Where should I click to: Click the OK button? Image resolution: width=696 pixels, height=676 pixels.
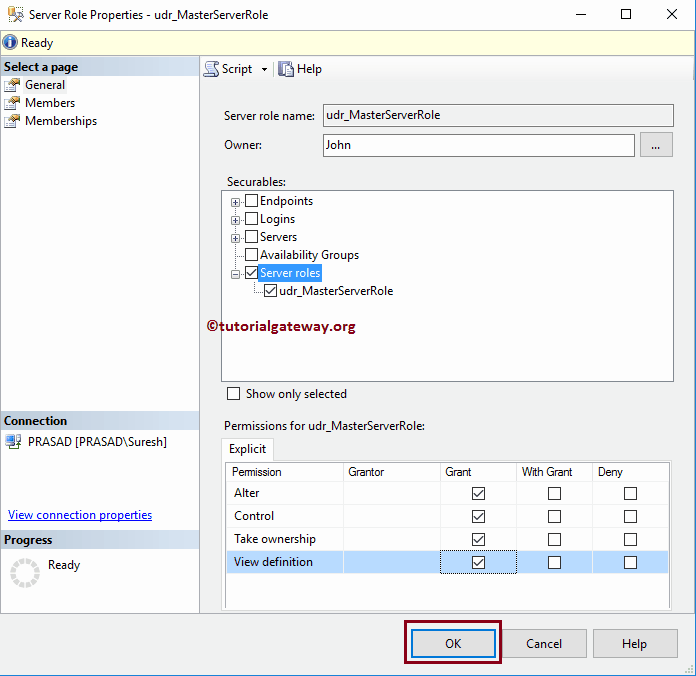coord(453,643)
